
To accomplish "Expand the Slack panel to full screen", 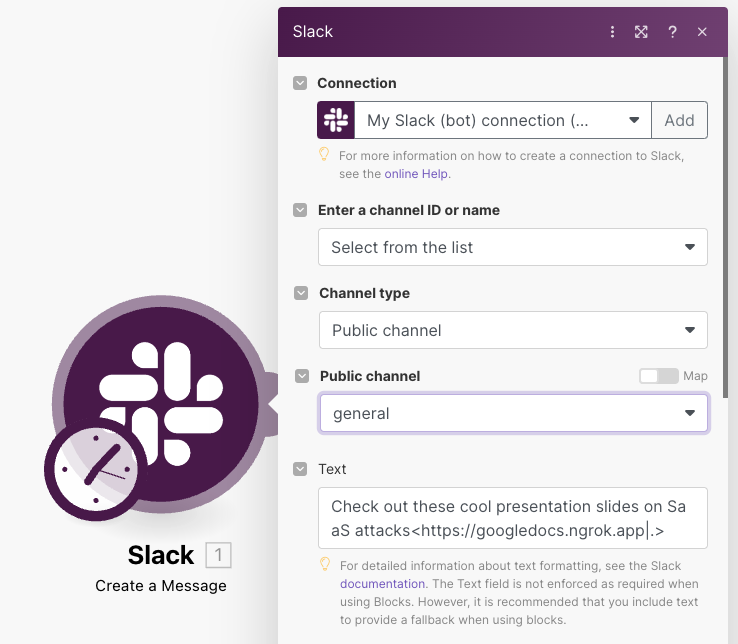I will point(641,32).
